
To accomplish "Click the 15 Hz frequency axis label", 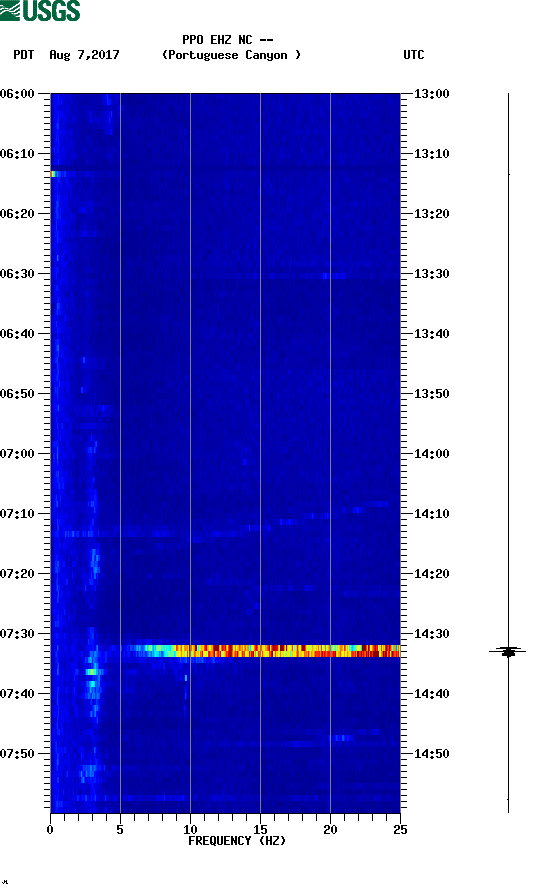I will (x=260, y=830).
